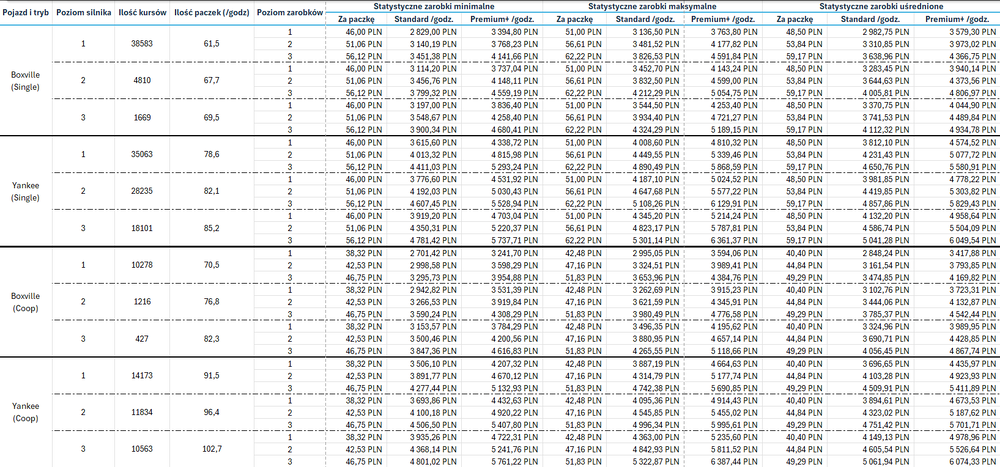Select the 'Poziom silnika' column header

82,13
